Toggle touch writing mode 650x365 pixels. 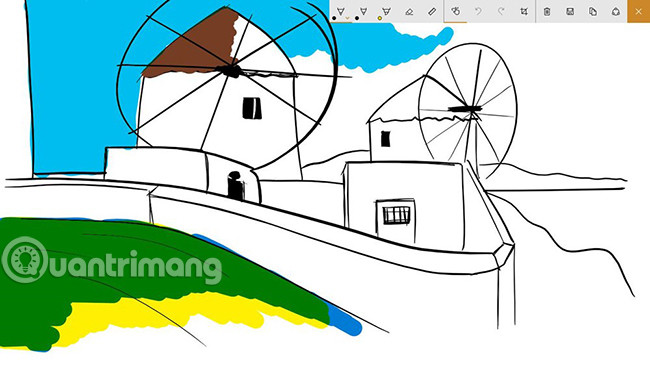[x=456, y=11]
